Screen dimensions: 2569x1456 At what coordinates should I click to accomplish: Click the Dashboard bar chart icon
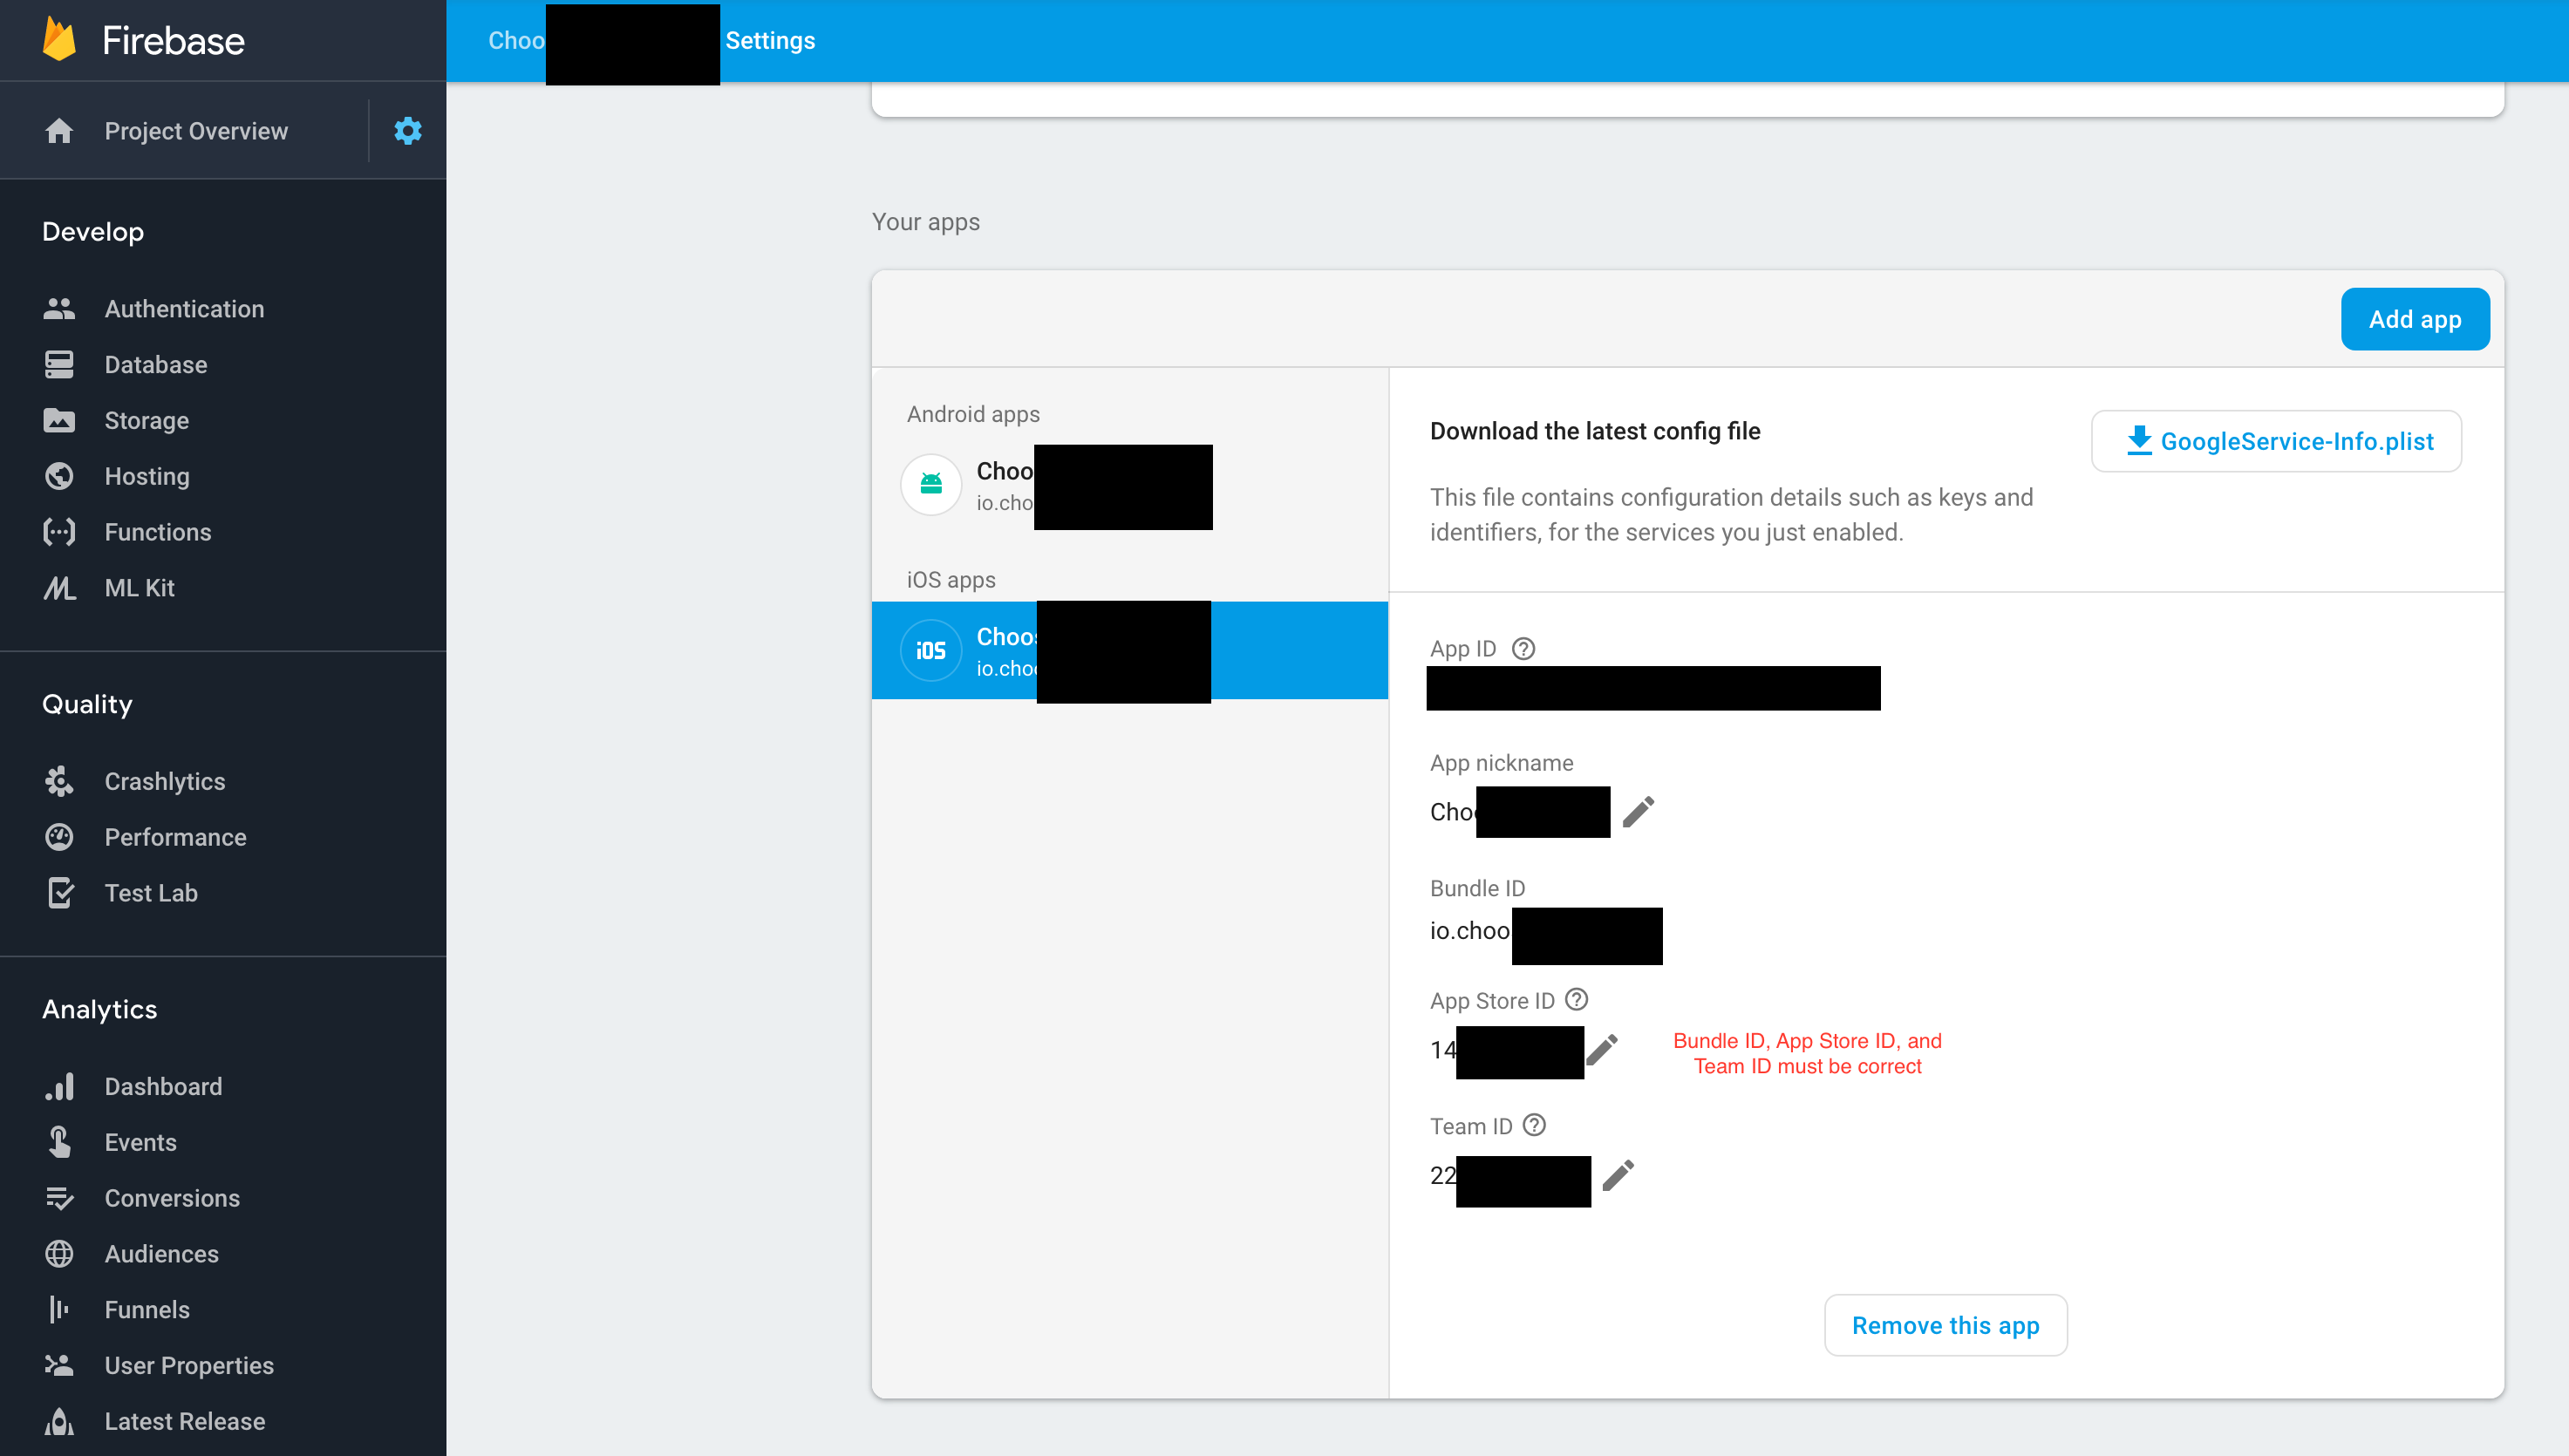[x=59, y=1086]
